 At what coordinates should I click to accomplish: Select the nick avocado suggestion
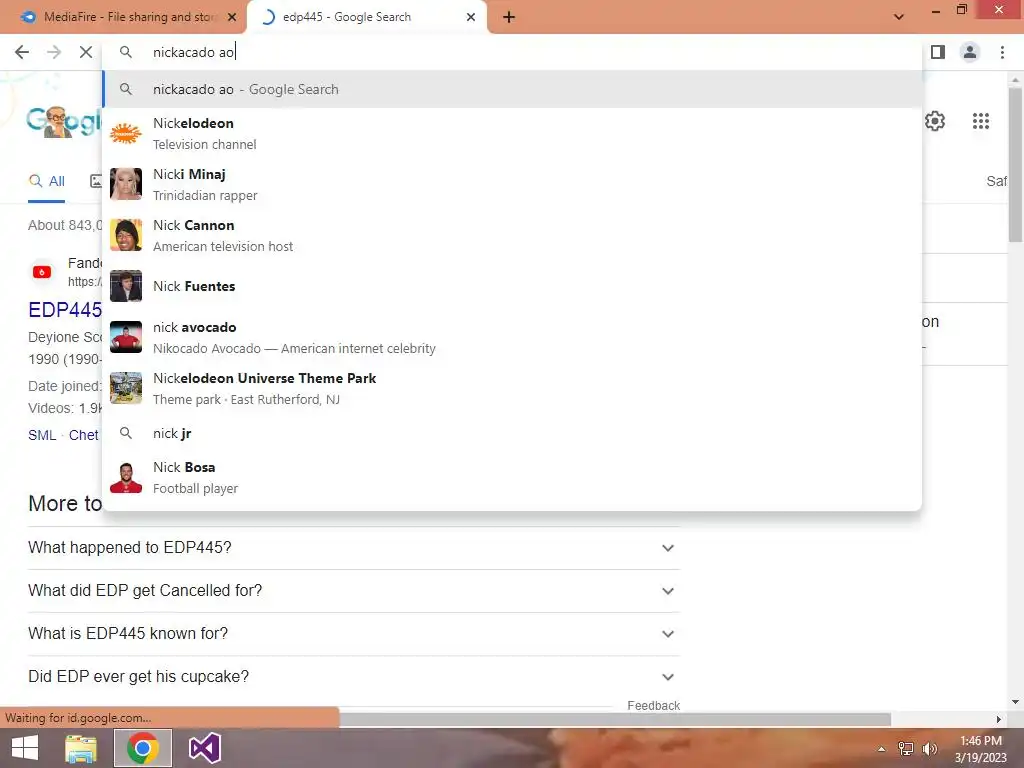pos(512,337)
